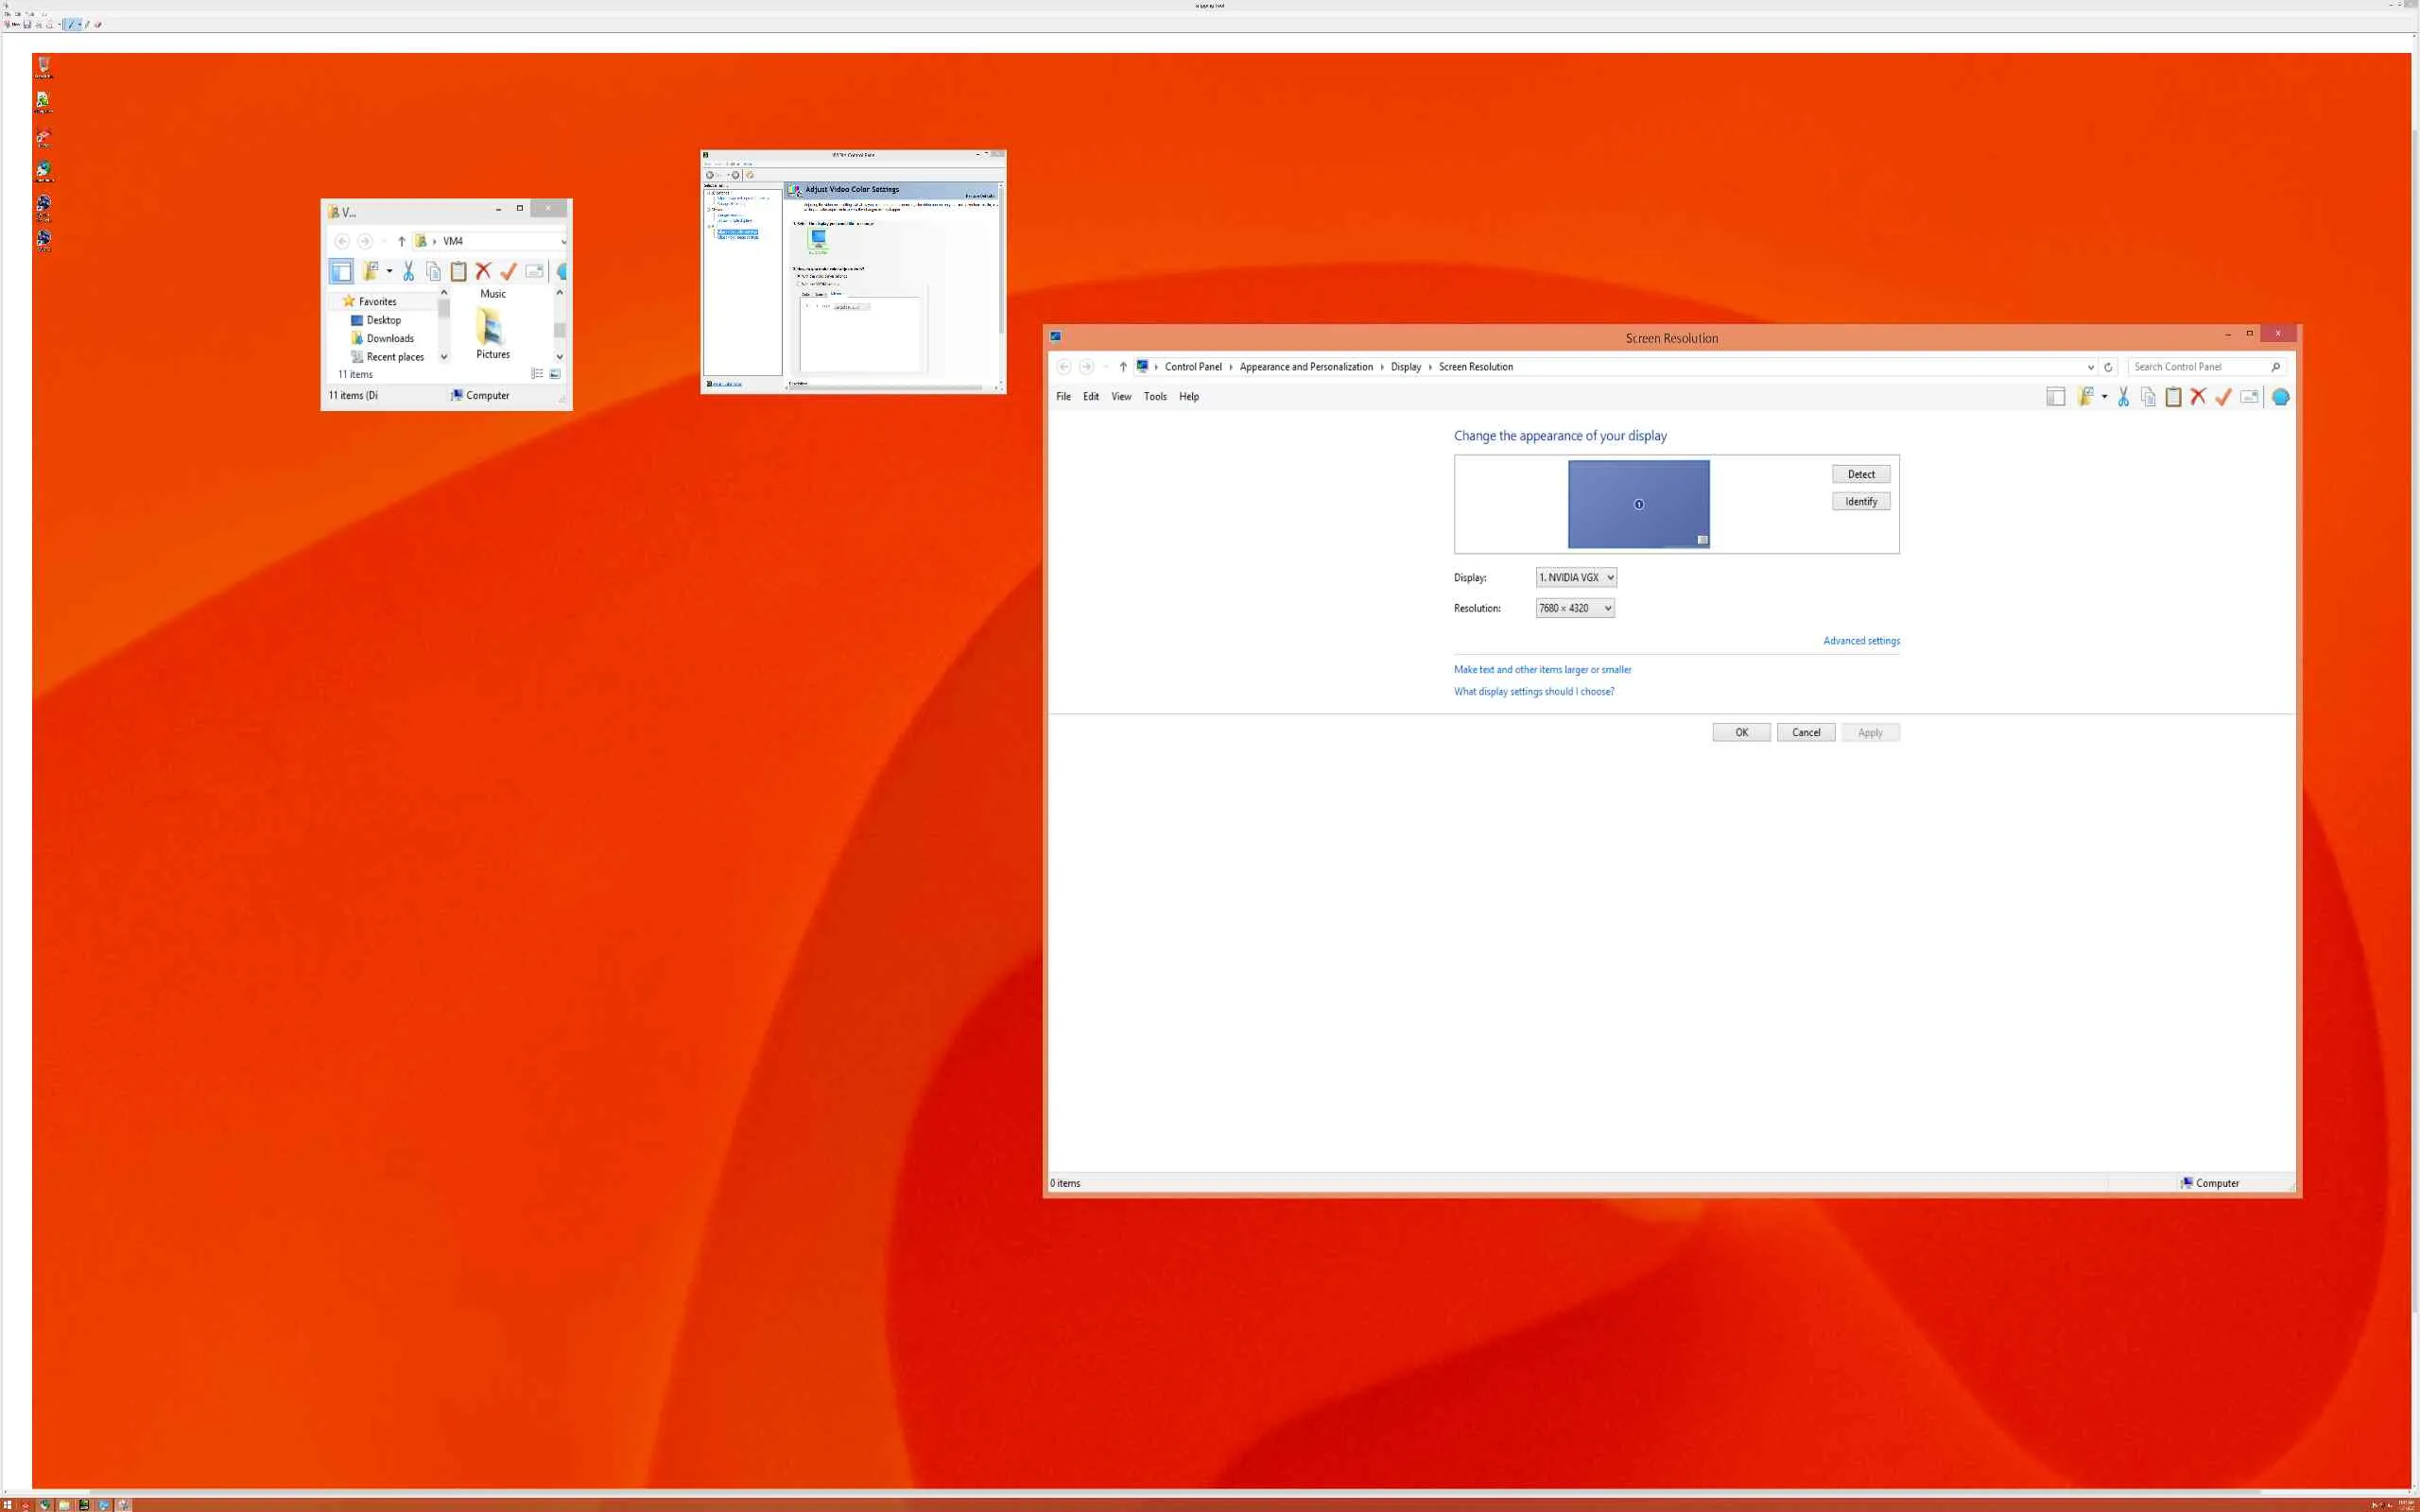Open the Tools menu
The height and width of the screenshot is (1512, 2420).
click(1155, 397)
